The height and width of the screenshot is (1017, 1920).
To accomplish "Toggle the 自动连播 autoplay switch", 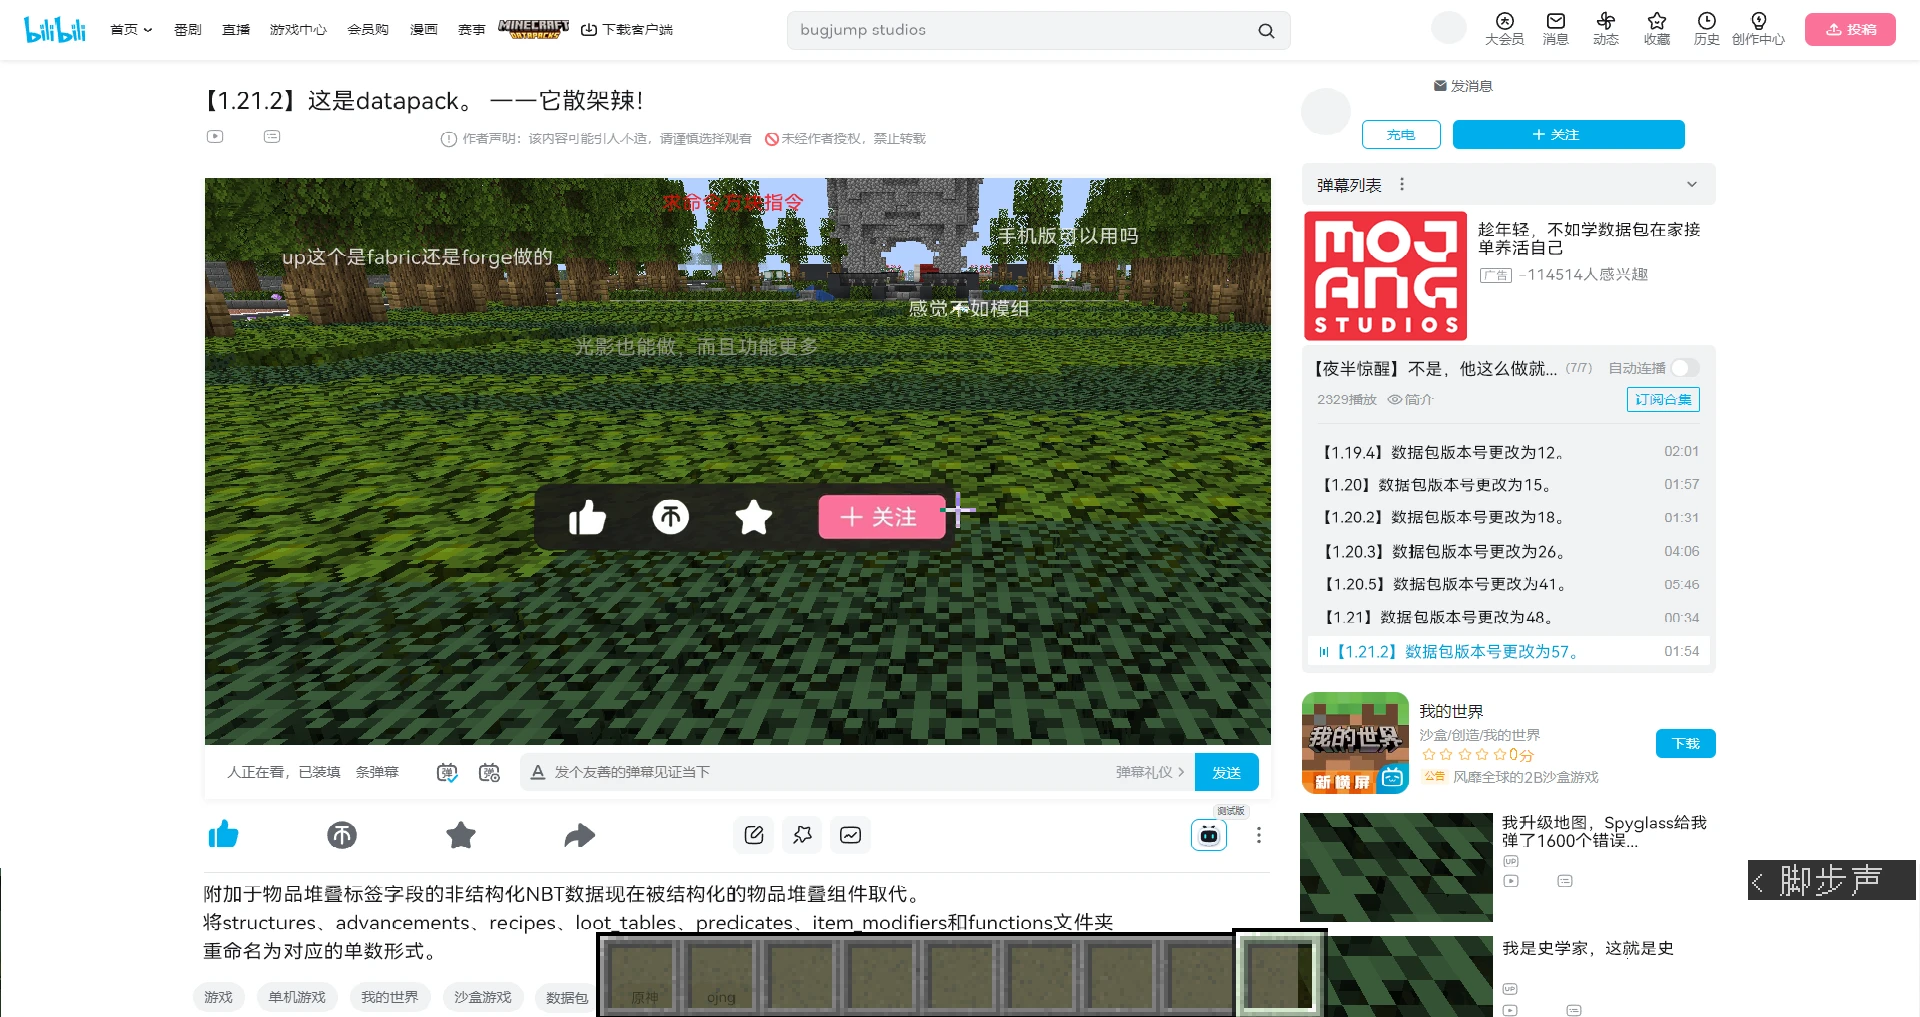I will click(1685, 368).
